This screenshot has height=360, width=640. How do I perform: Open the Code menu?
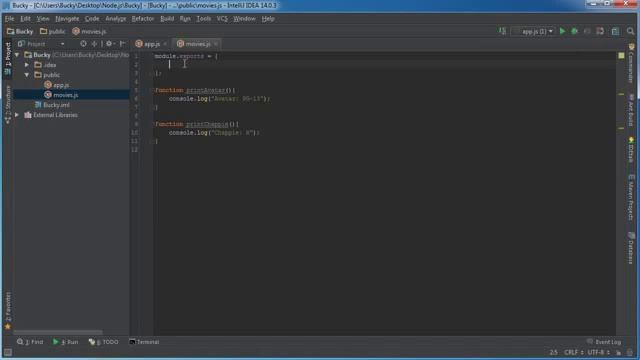92,19
